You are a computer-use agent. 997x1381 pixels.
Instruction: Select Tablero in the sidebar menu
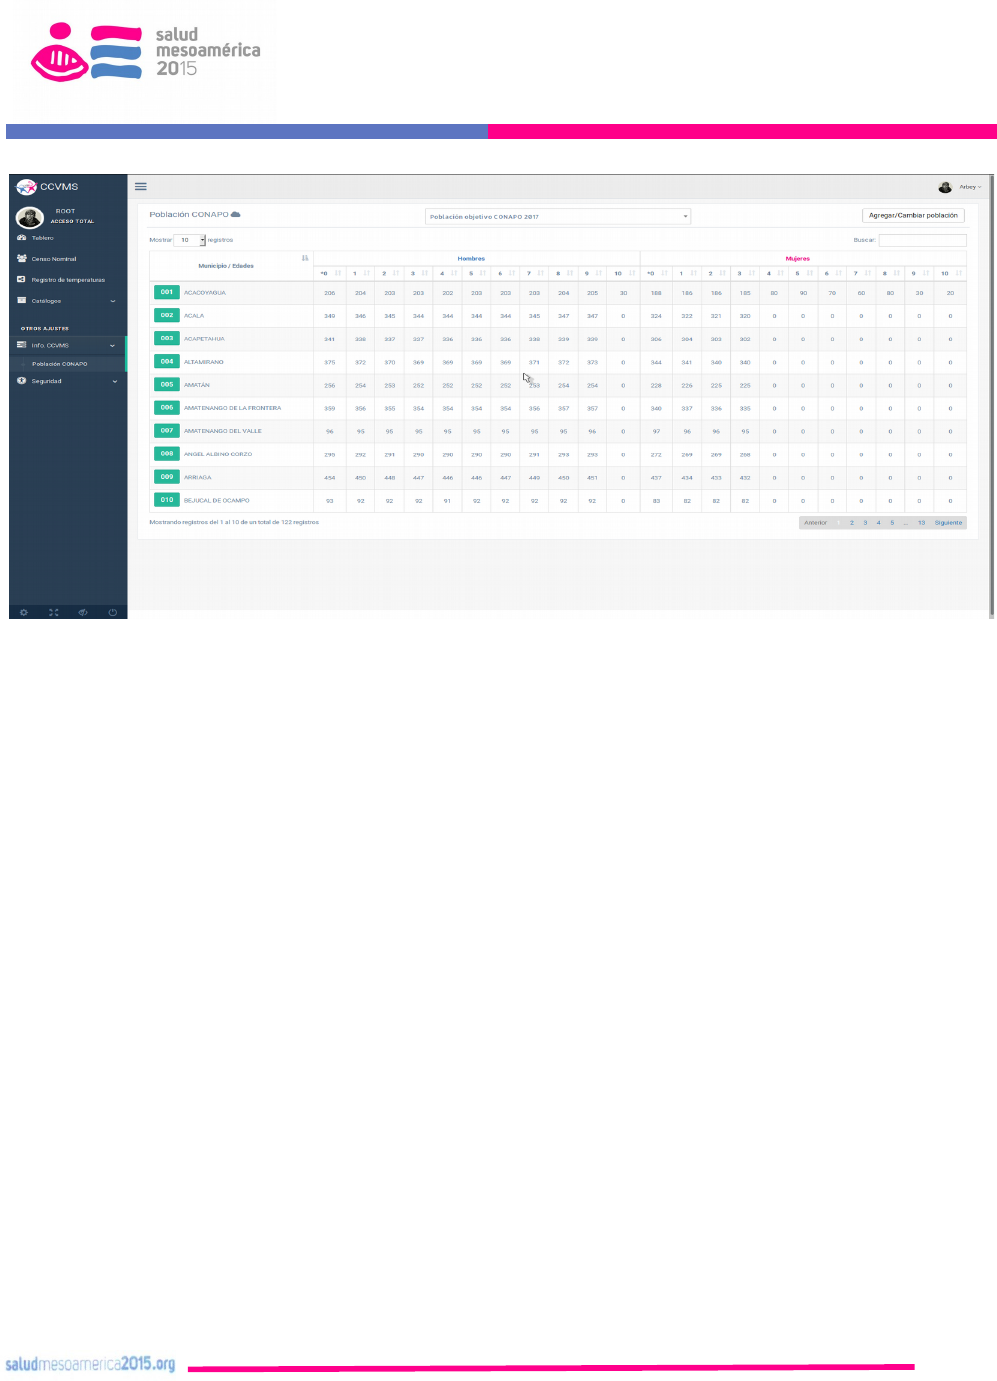pos(43,238)
